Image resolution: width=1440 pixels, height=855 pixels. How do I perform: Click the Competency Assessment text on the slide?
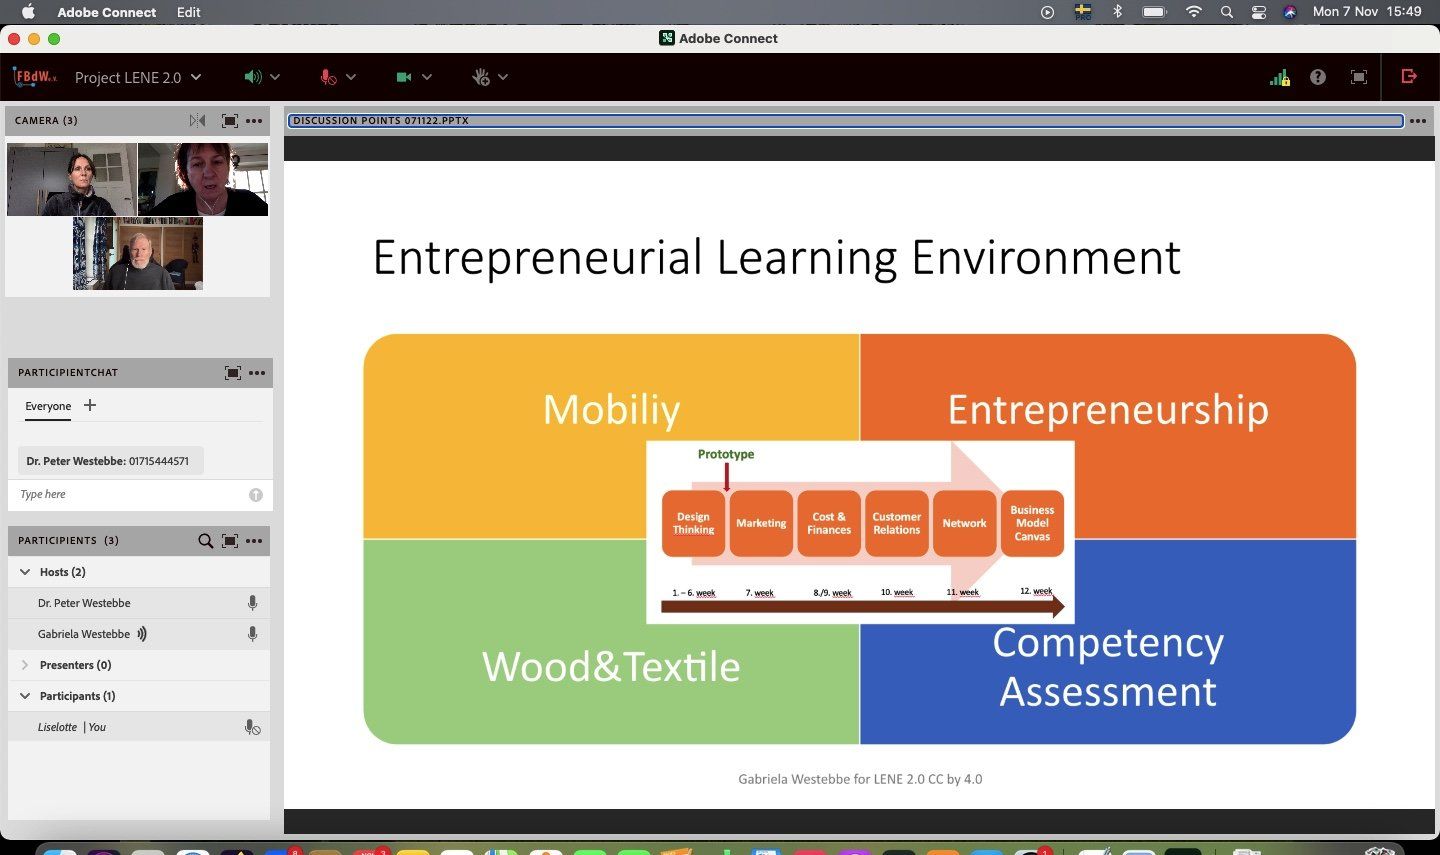click(1108, 667)
